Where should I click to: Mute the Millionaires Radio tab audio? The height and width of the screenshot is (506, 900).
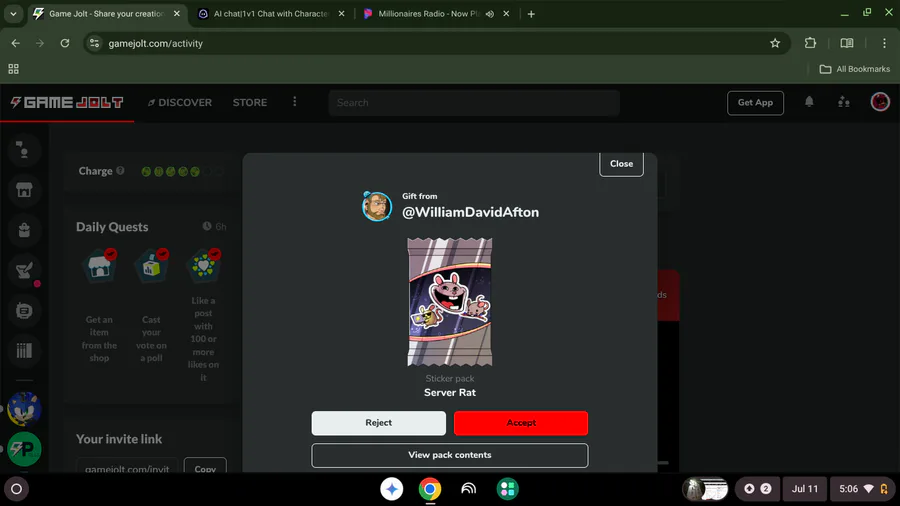pyautogui.click(x=490, y=14)
